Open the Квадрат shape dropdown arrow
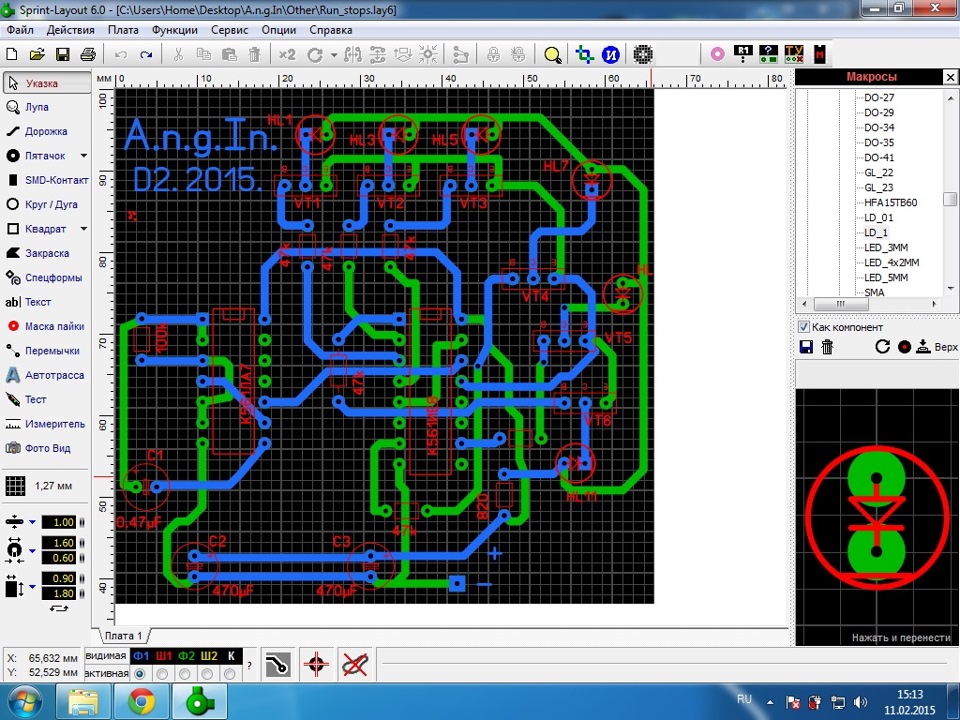The image size is (960, 720). pos(84,228)
